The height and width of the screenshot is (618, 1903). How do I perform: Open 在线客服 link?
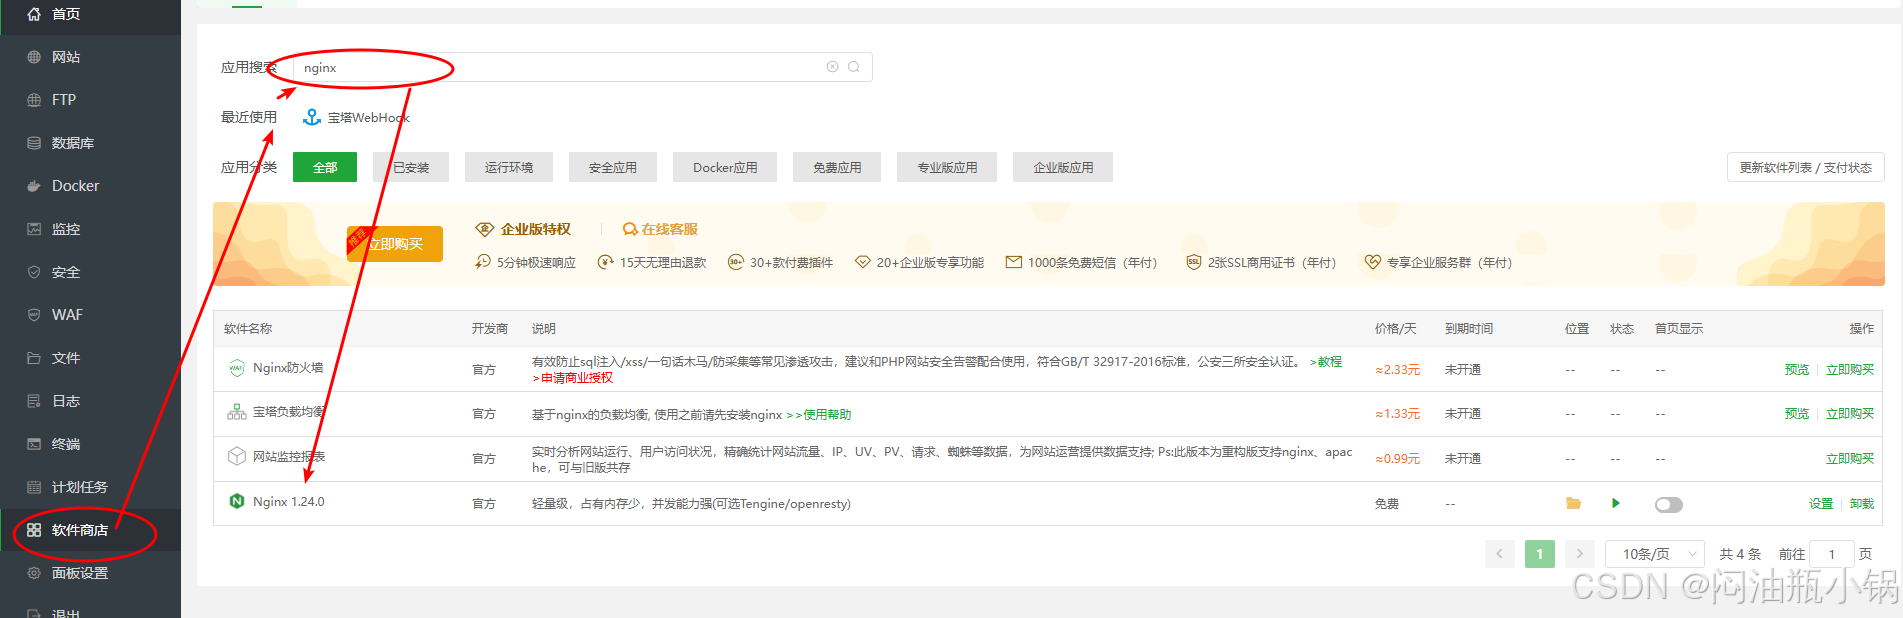[660, 229]
